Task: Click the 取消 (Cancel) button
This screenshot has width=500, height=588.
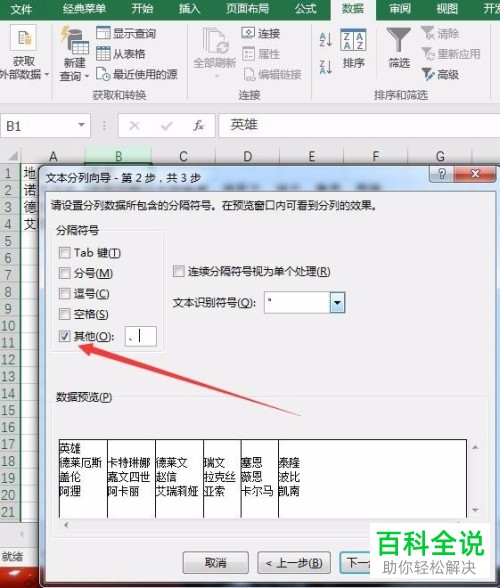Action: (x=216, y=562)
